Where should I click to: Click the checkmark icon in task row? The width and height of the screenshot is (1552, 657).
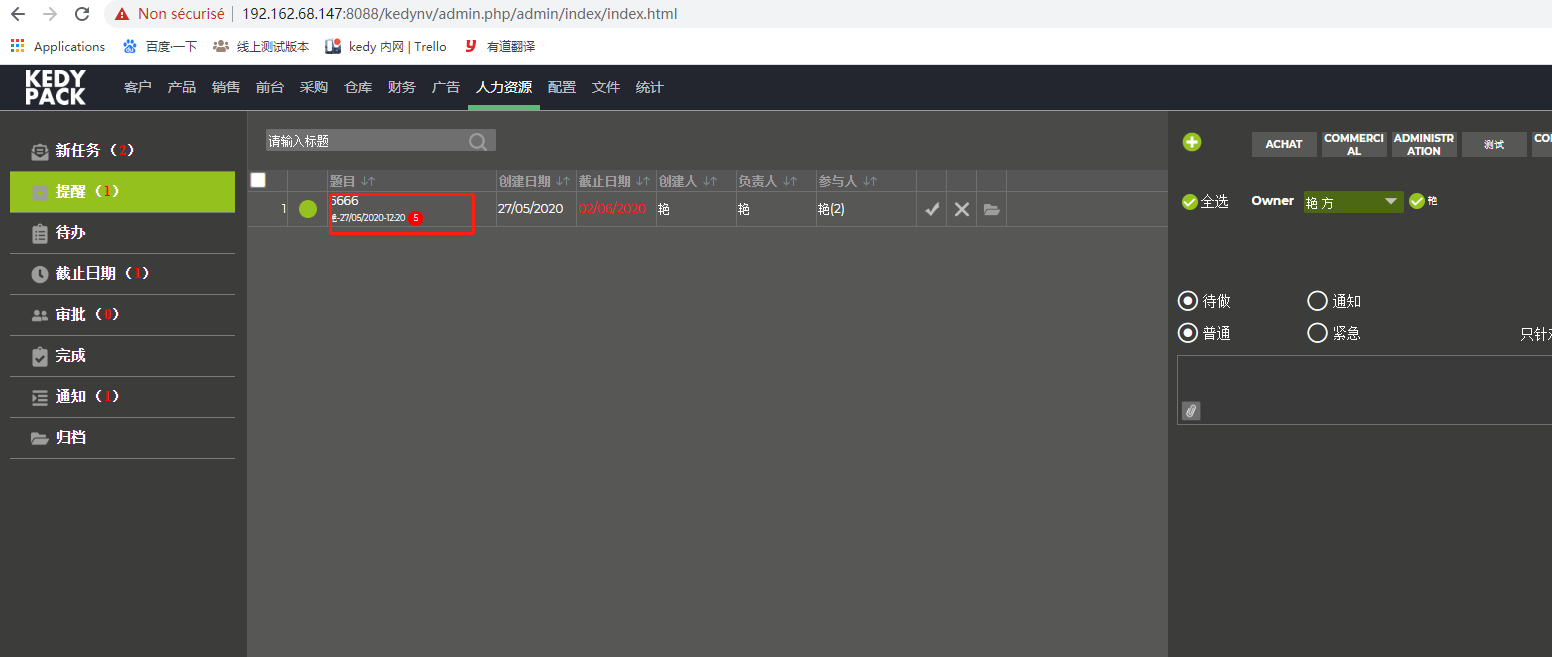(x=932, y=209)
